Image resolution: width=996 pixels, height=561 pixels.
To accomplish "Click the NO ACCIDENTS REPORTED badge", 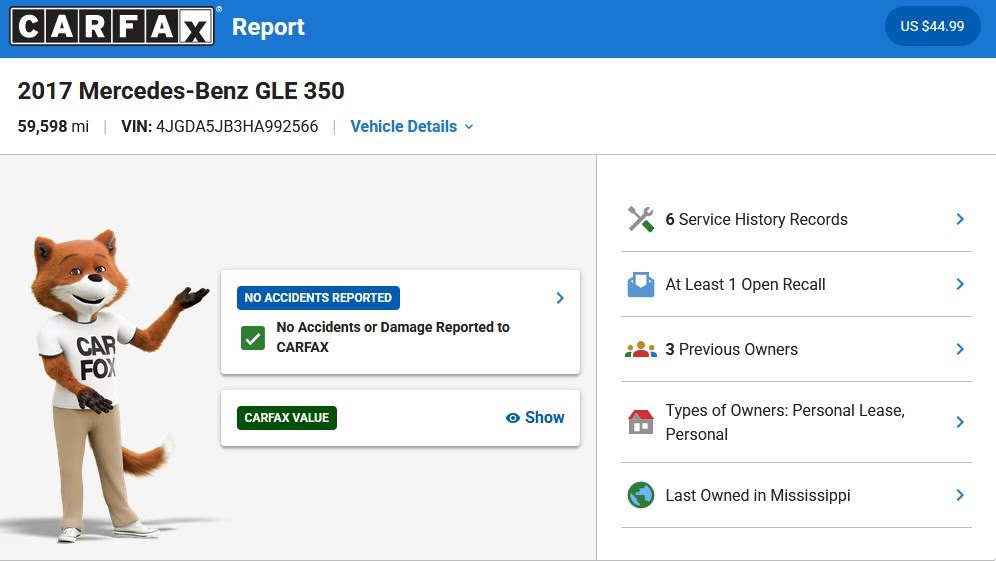I will point(318,298).
